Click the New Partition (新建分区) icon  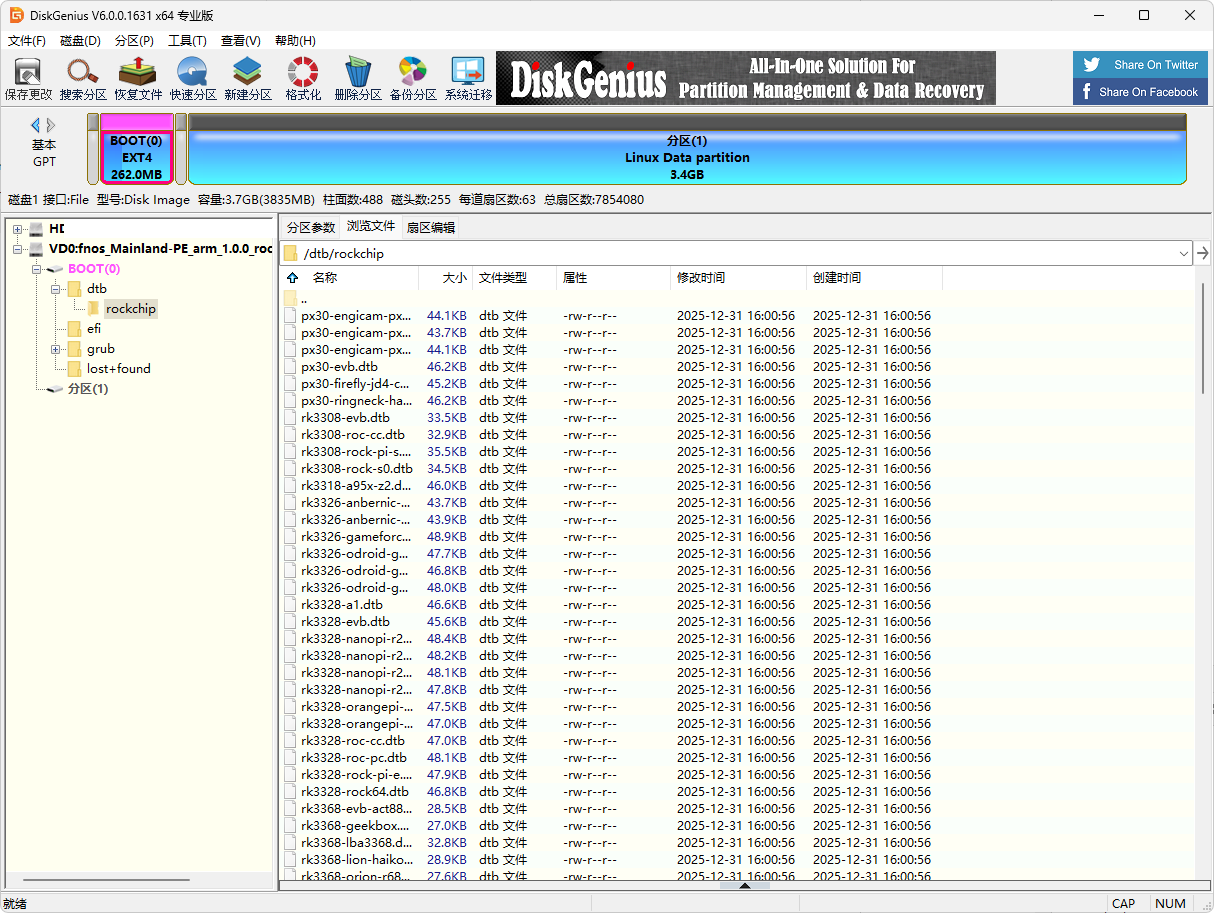[247, 78]
